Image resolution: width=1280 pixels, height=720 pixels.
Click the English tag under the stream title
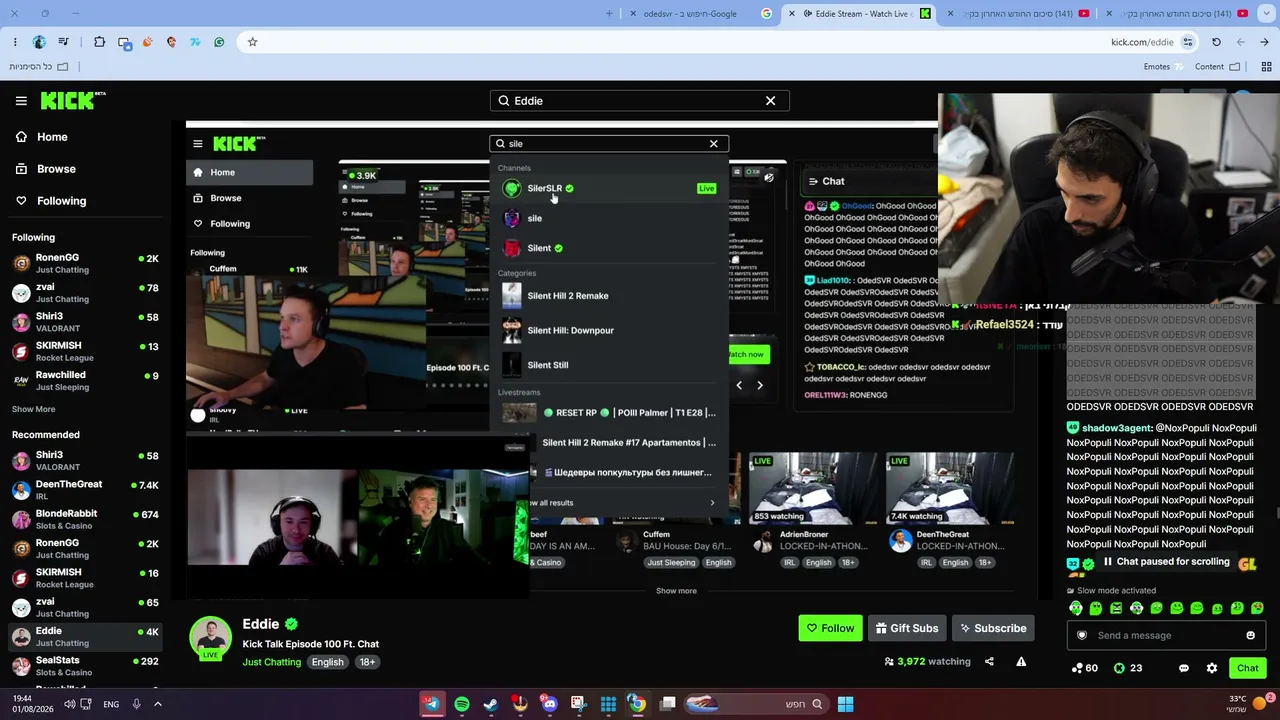point(328,662)
